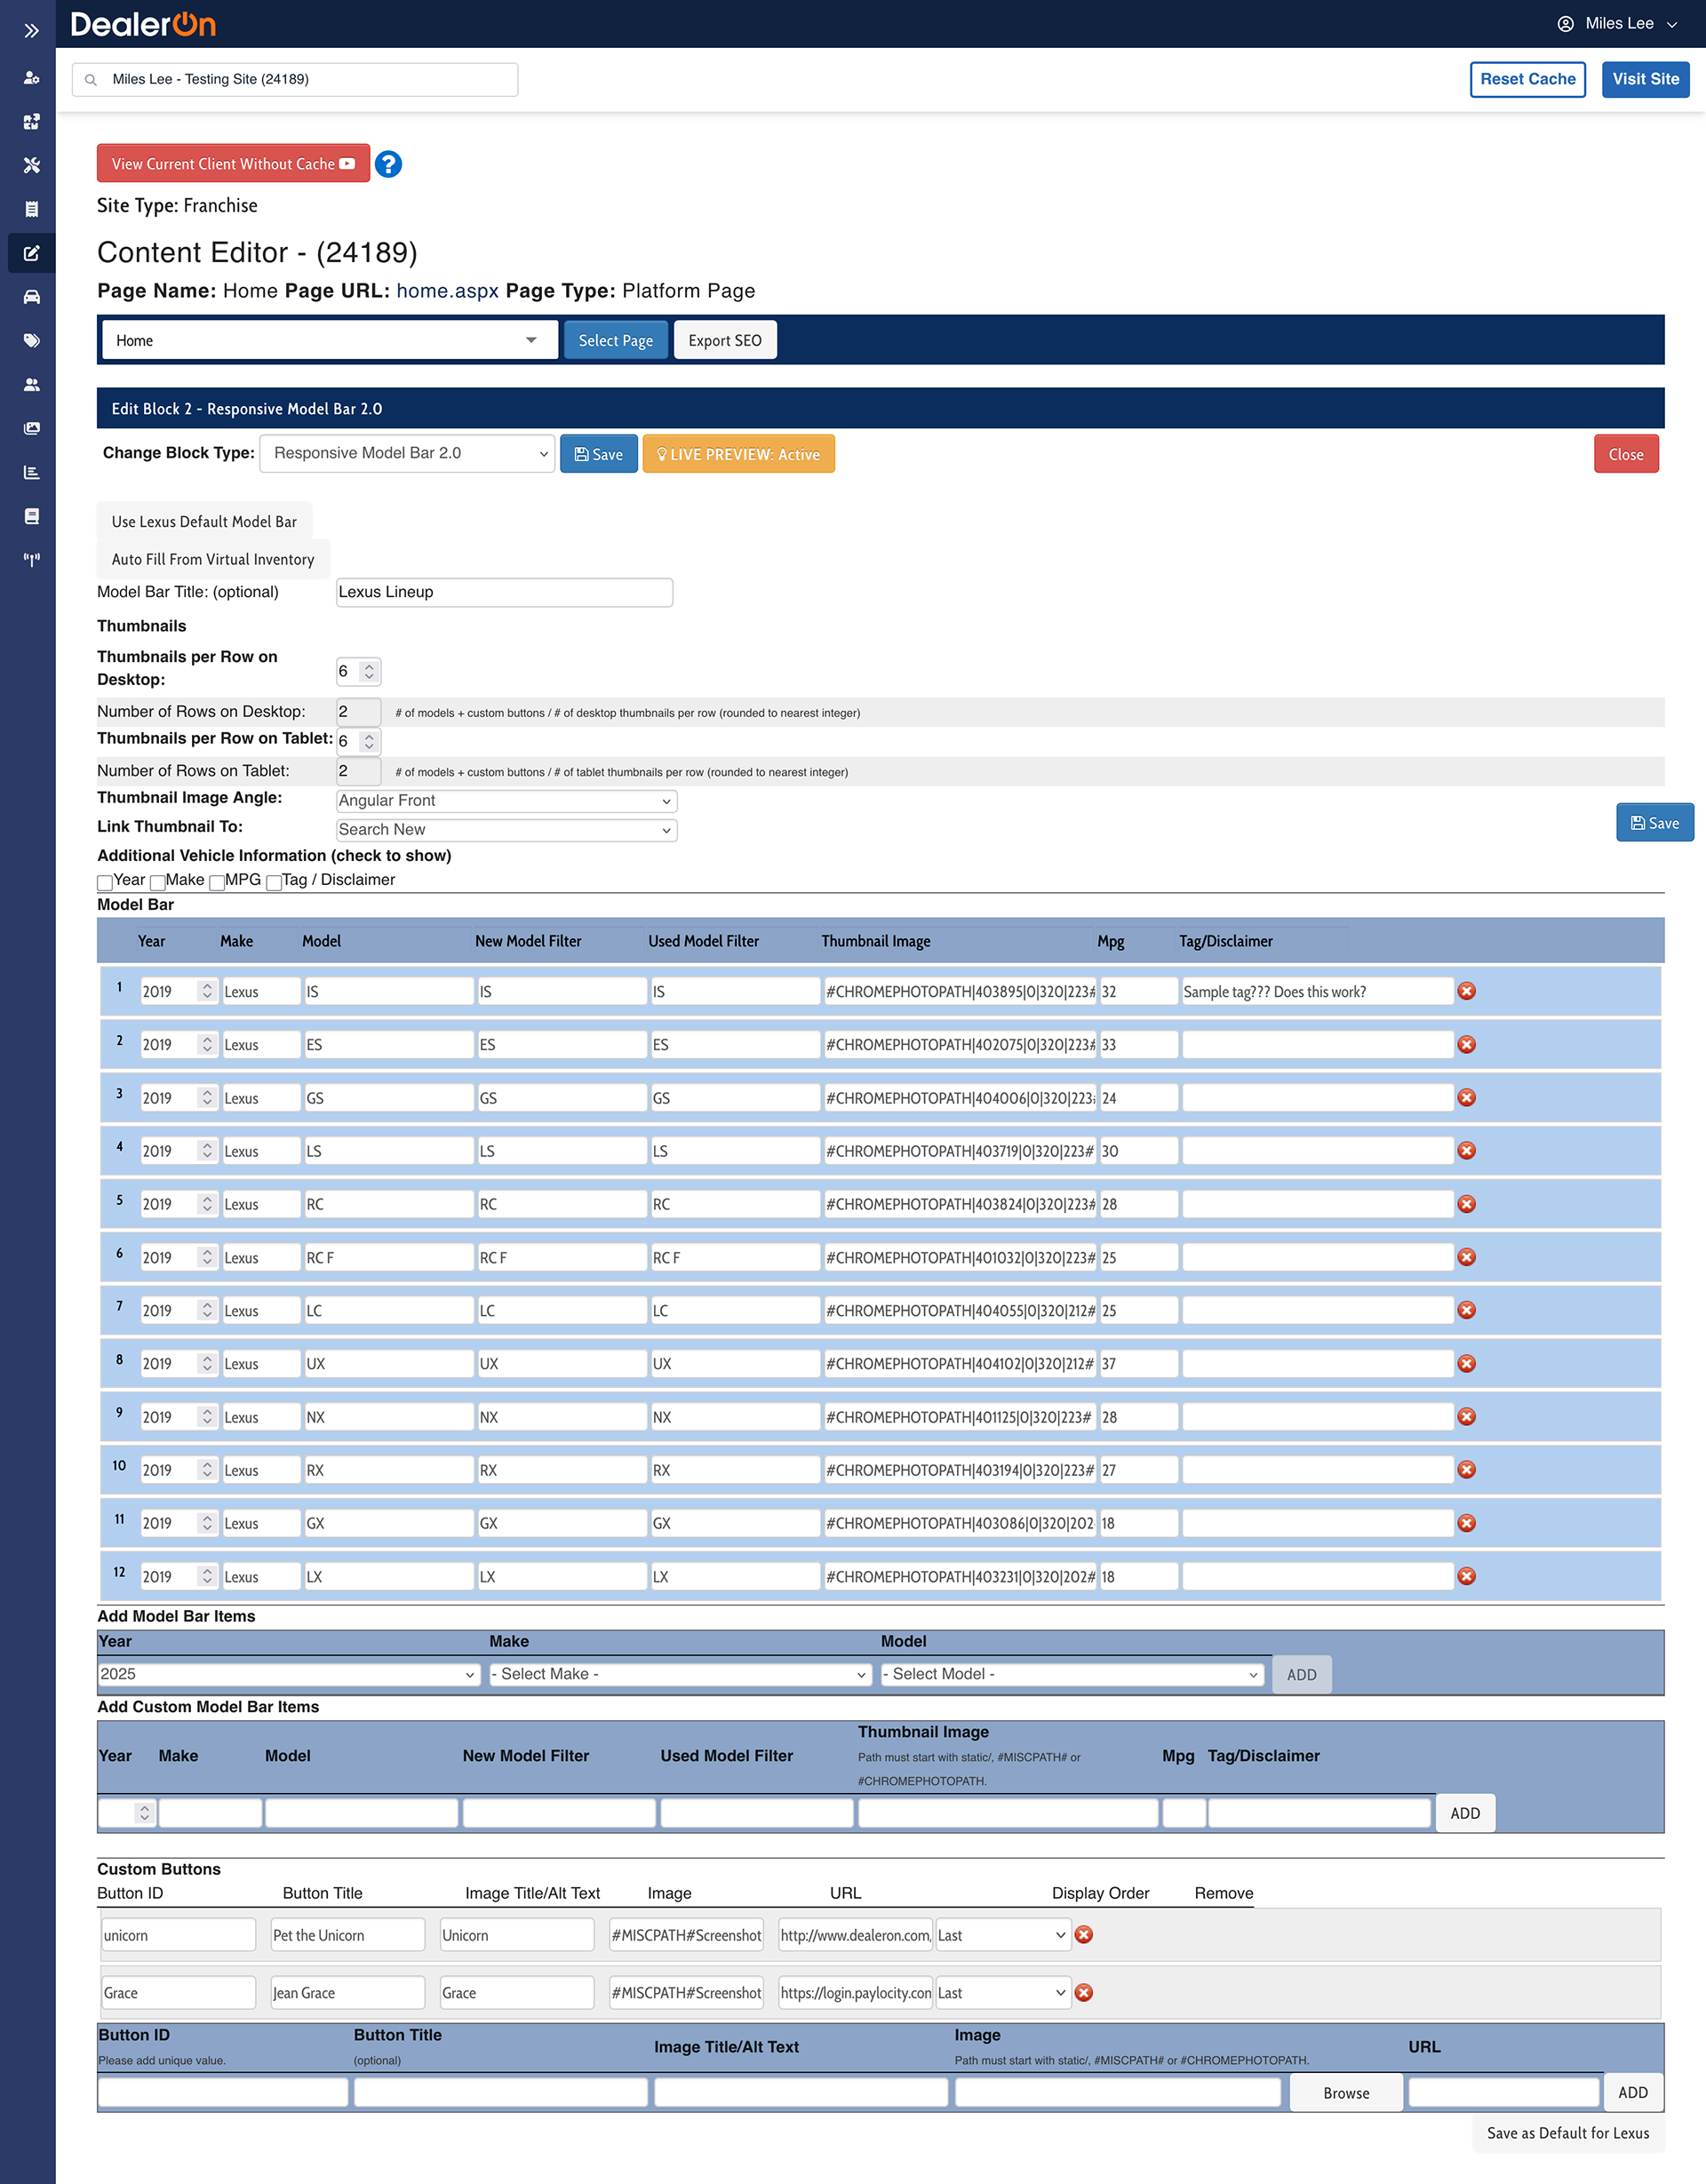1706x2184 pixels.
Task: Click Use Lexus Default Model Bar
Action: 204,521
